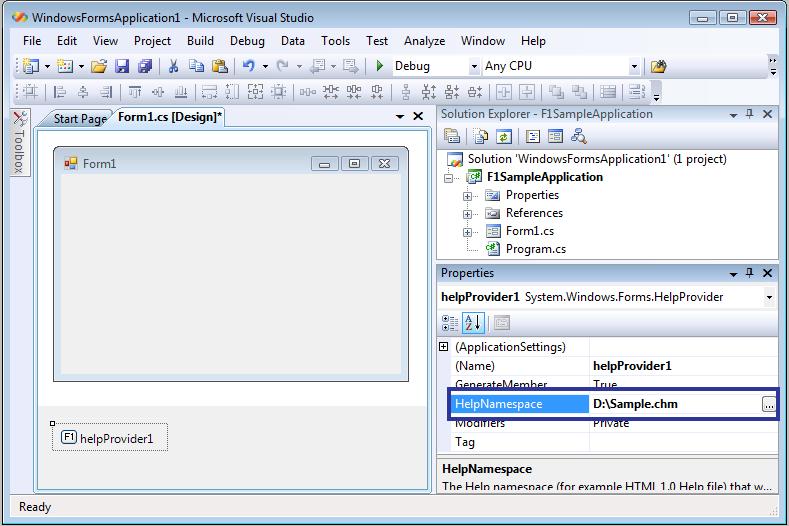Screen dimensions: 789x526
Task: Click the Bring to Front icon
Action: pos(556,92)
